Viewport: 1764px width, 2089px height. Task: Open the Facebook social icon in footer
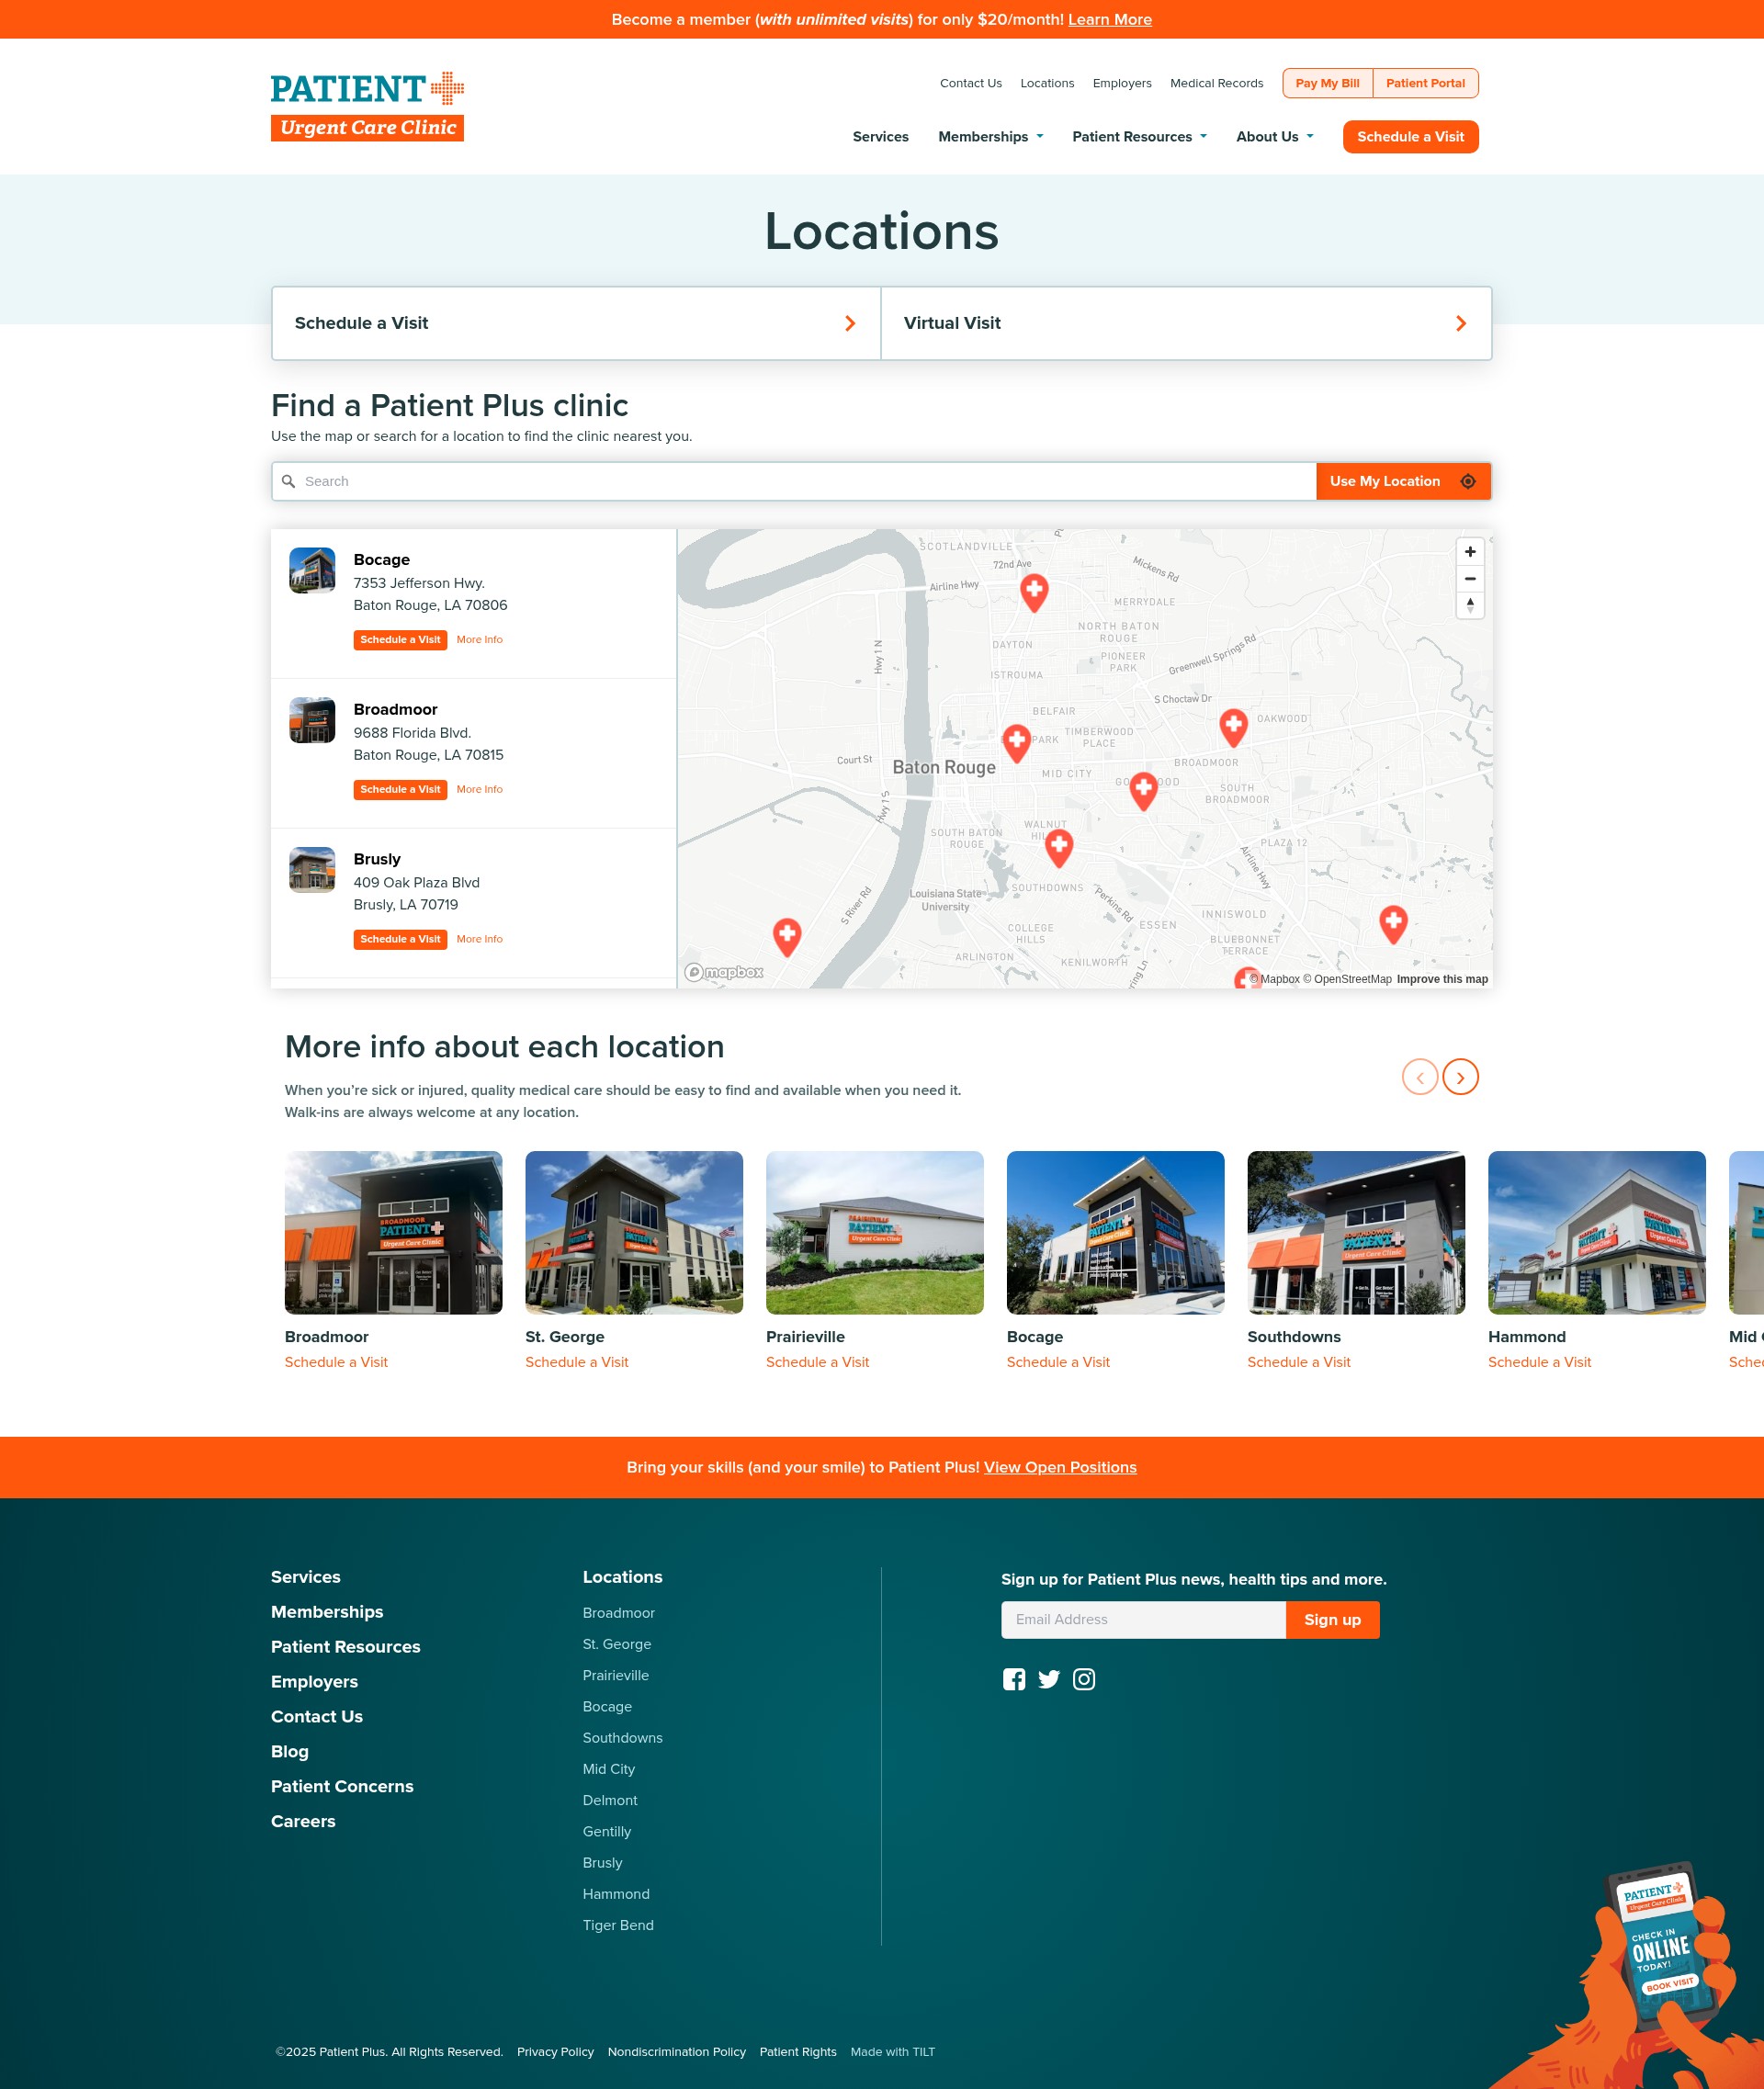[x=1014, y=1679]
